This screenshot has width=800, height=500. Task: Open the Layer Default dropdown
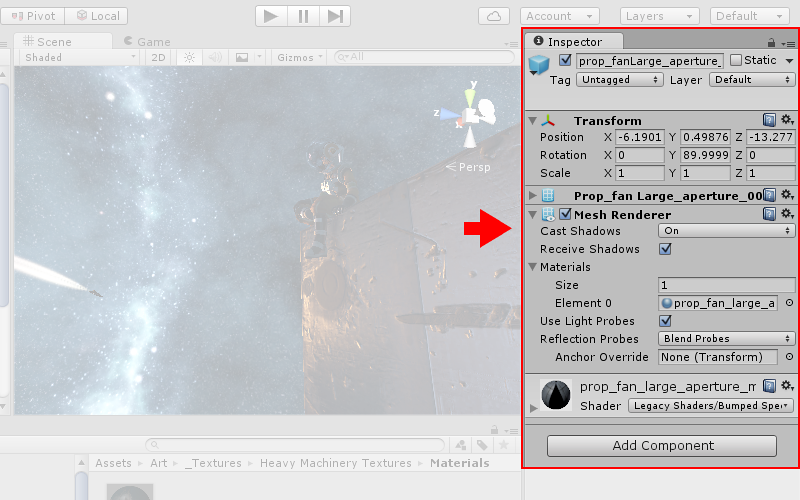[752, 80]
